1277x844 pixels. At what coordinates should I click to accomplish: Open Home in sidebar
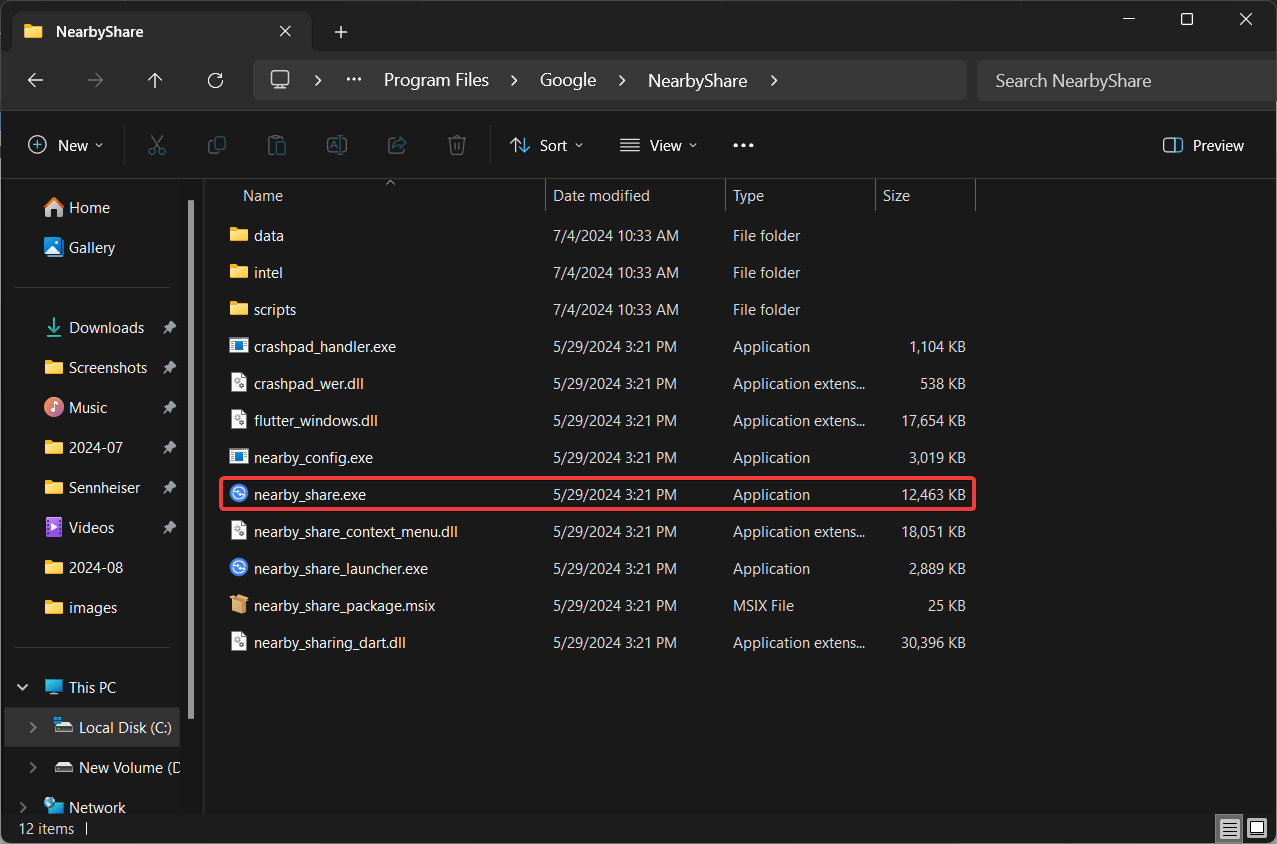(x=77, y=208)
